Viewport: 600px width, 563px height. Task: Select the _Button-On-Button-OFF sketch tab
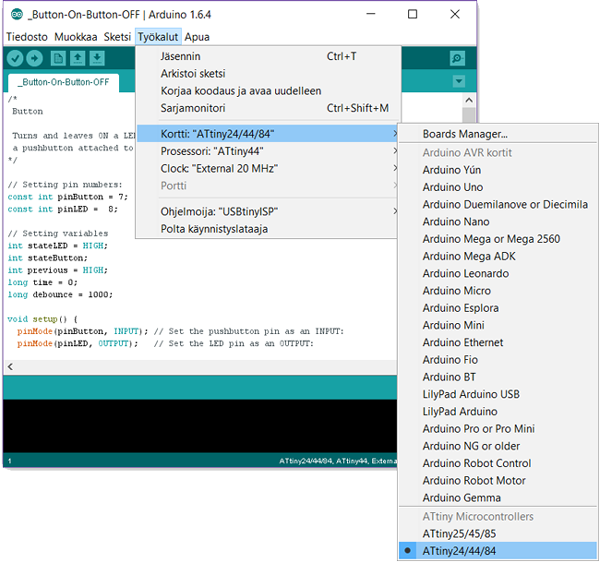(64, 82)
